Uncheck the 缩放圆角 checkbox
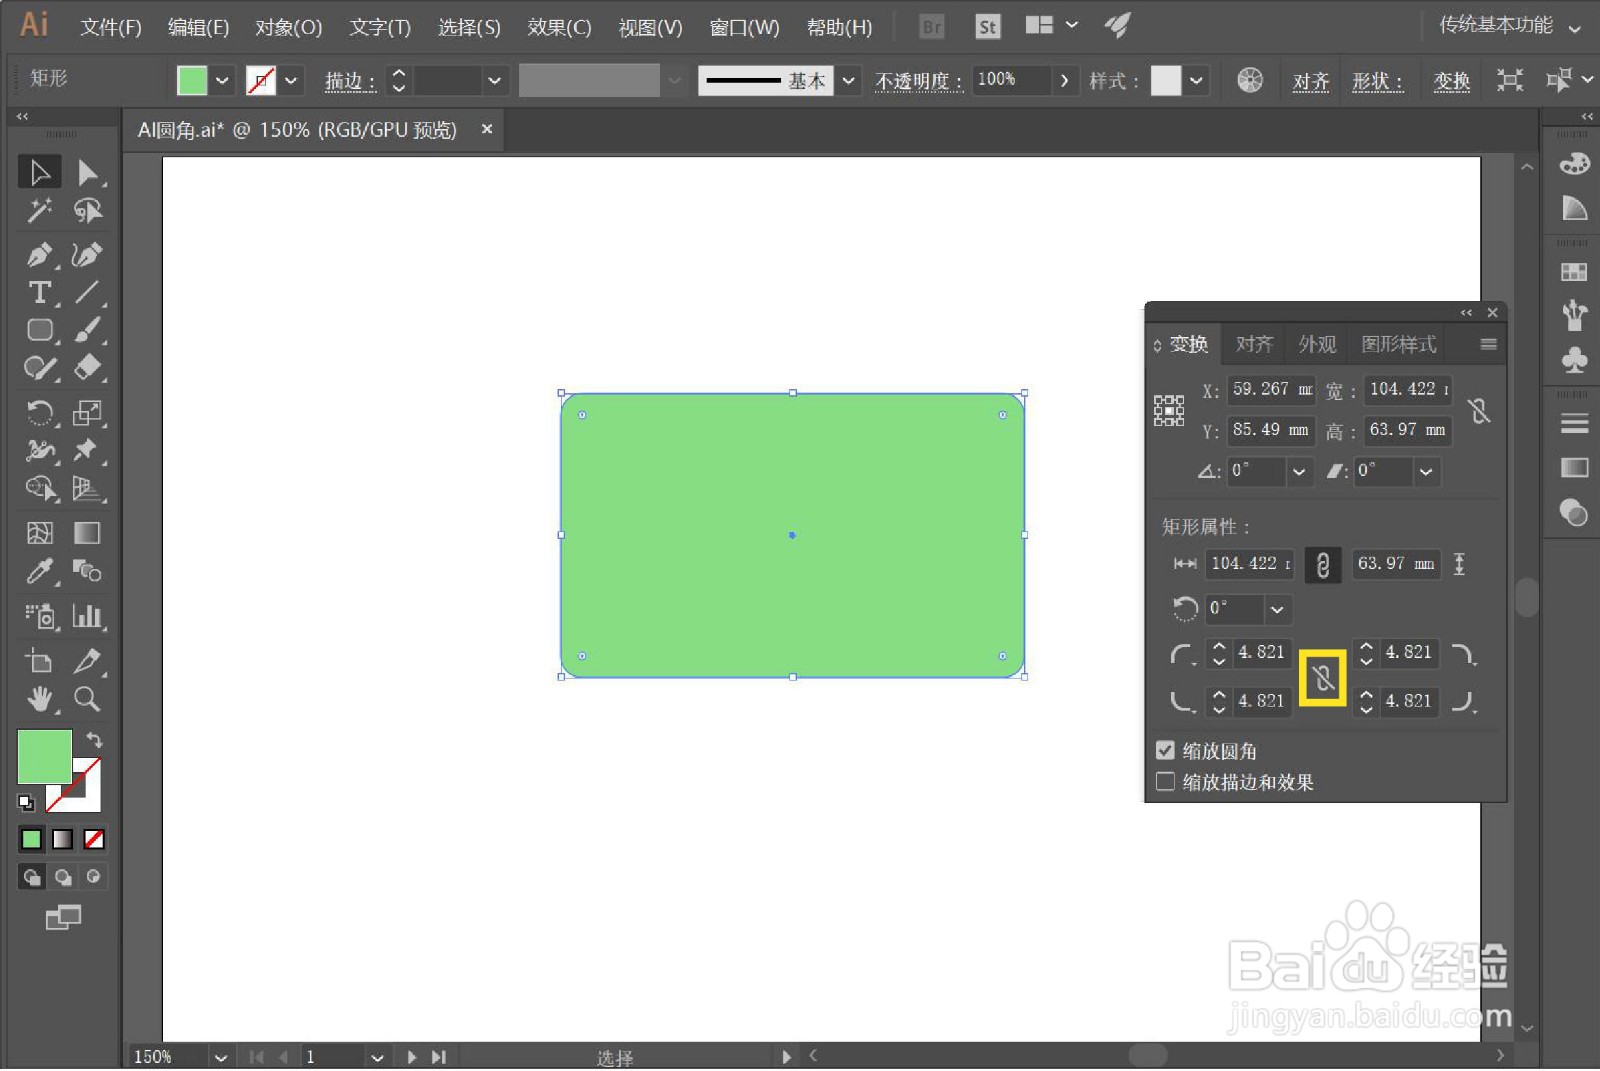Screen dimensions: 1600x1071 1165,750
